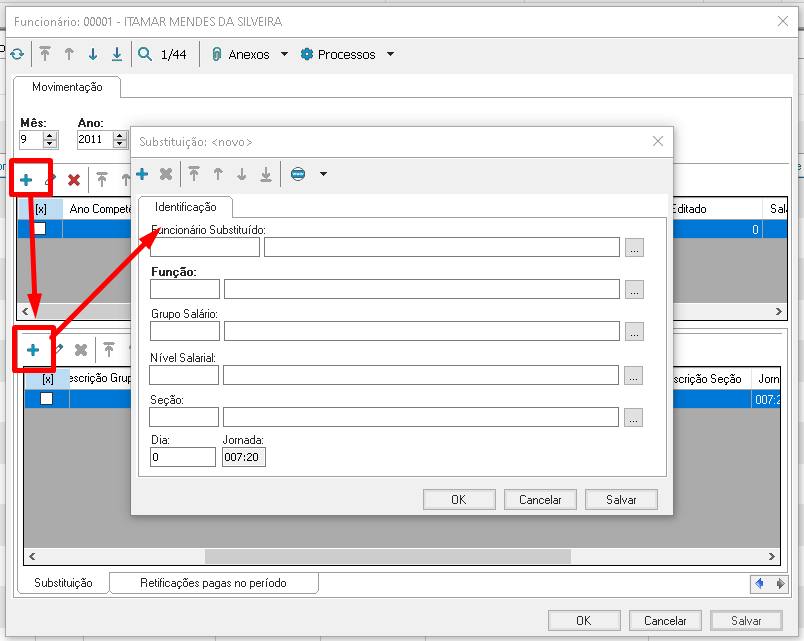Switch to Retificações pagas no período tab
The height and width of the screenshot is (641, 804).
(213, 583)
